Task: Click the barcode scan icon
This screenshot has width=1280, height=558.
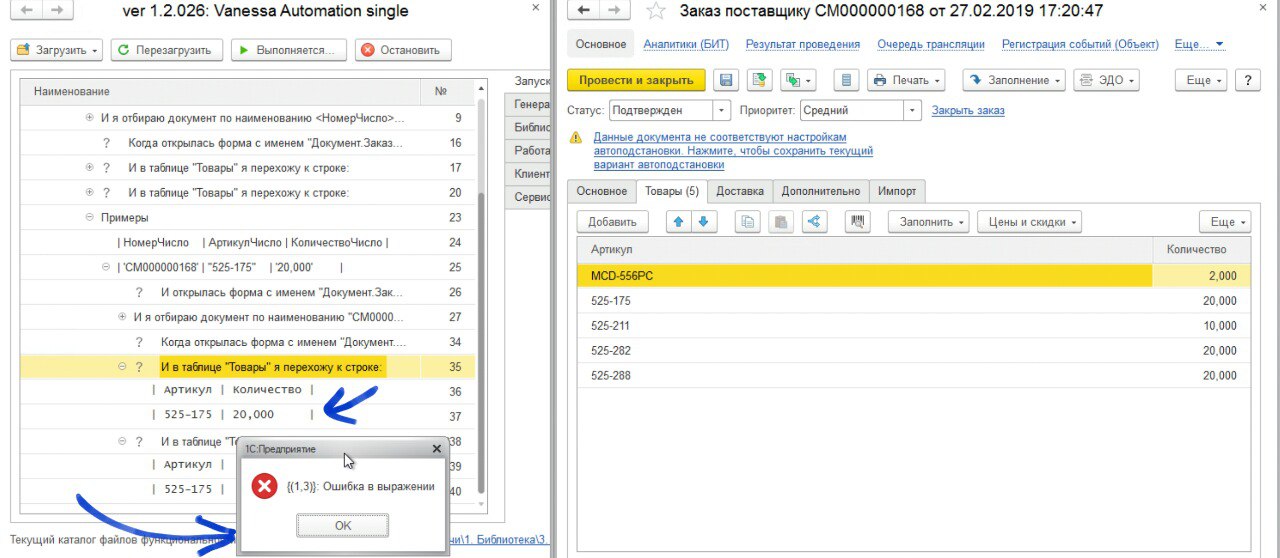Action: coord(857,222)
